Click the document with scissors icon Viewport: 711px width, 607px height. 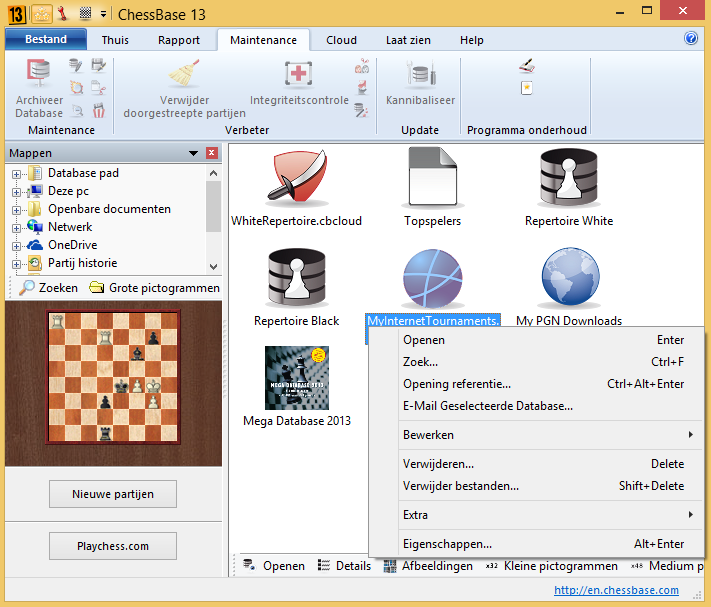(x=98, y=87)
